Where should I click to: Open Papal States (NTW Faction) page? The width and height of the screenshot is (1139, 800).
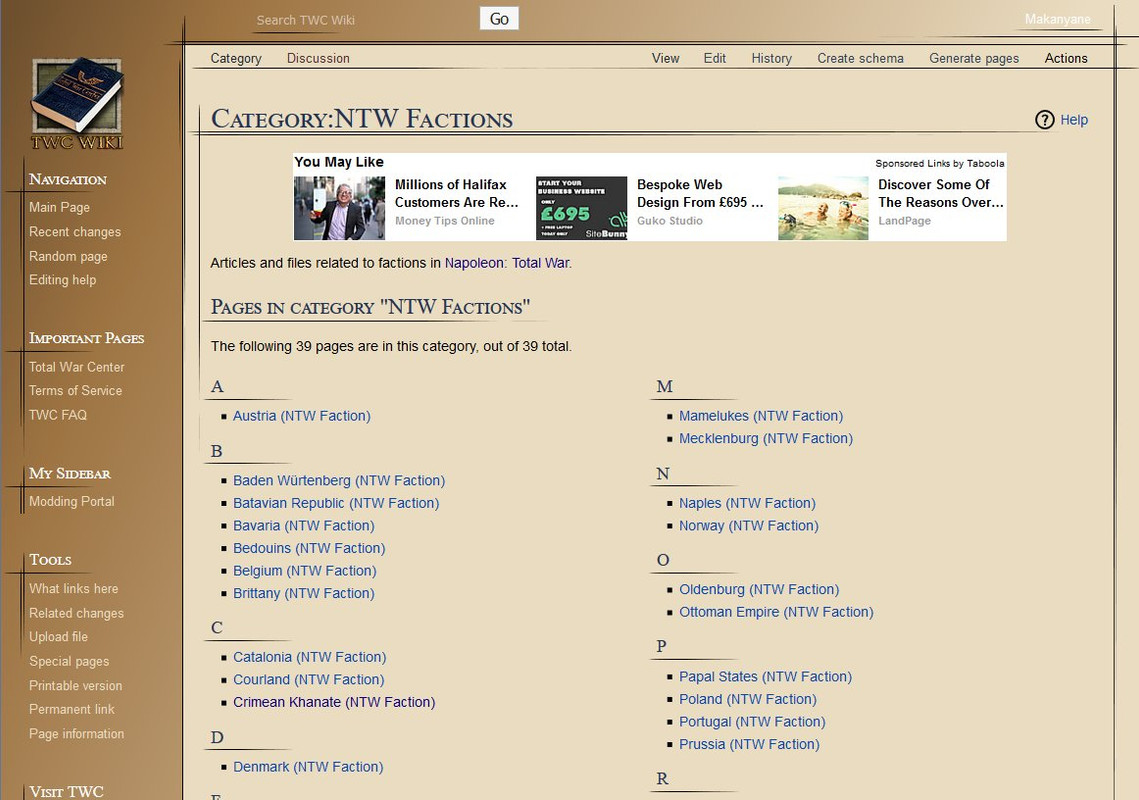[x=765, y=676]
